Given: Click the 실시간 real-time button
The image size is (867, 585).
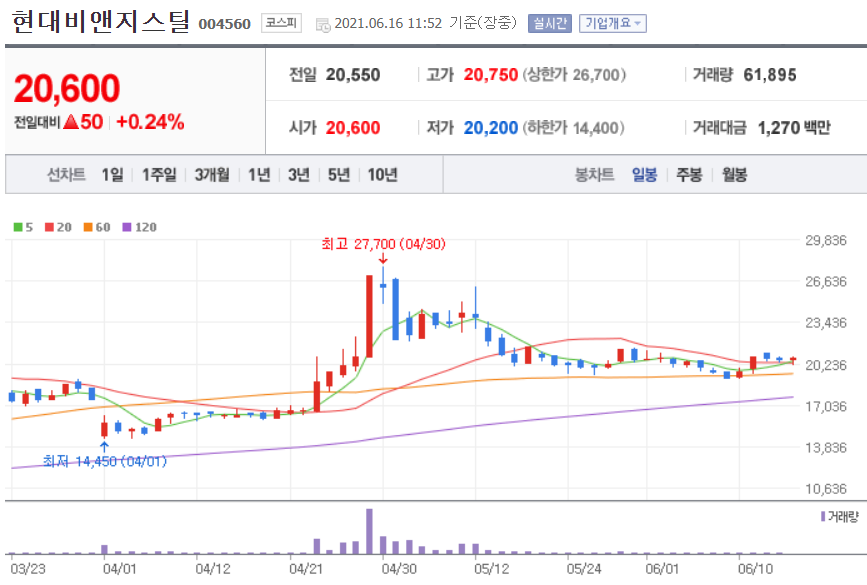Looking at the screenshot, I should pos(550,23).
